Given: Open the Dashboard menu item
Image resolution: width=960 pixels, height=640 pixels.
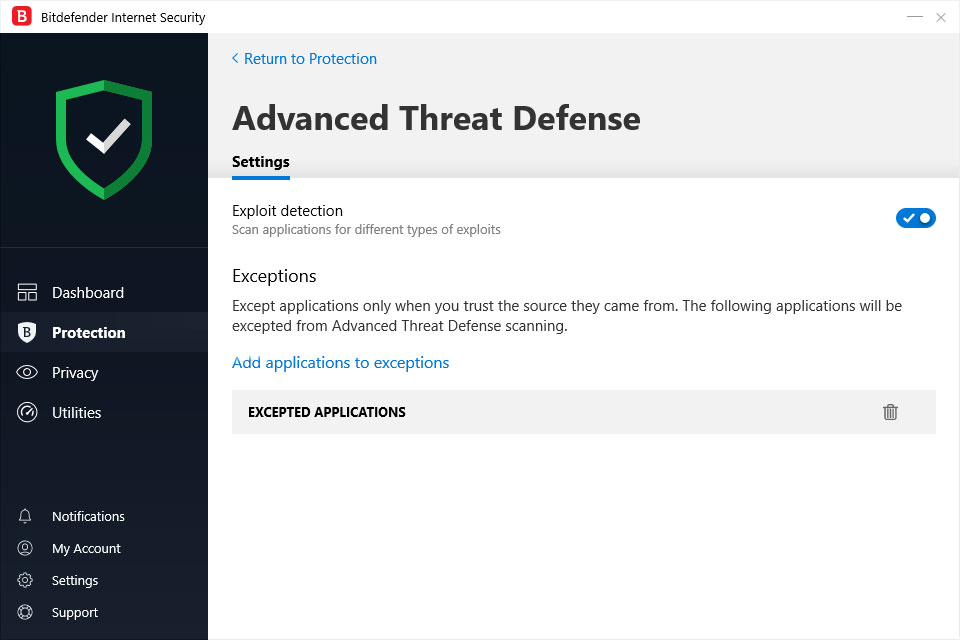Looking at the screenshot, I should click(x=88, y=293).
